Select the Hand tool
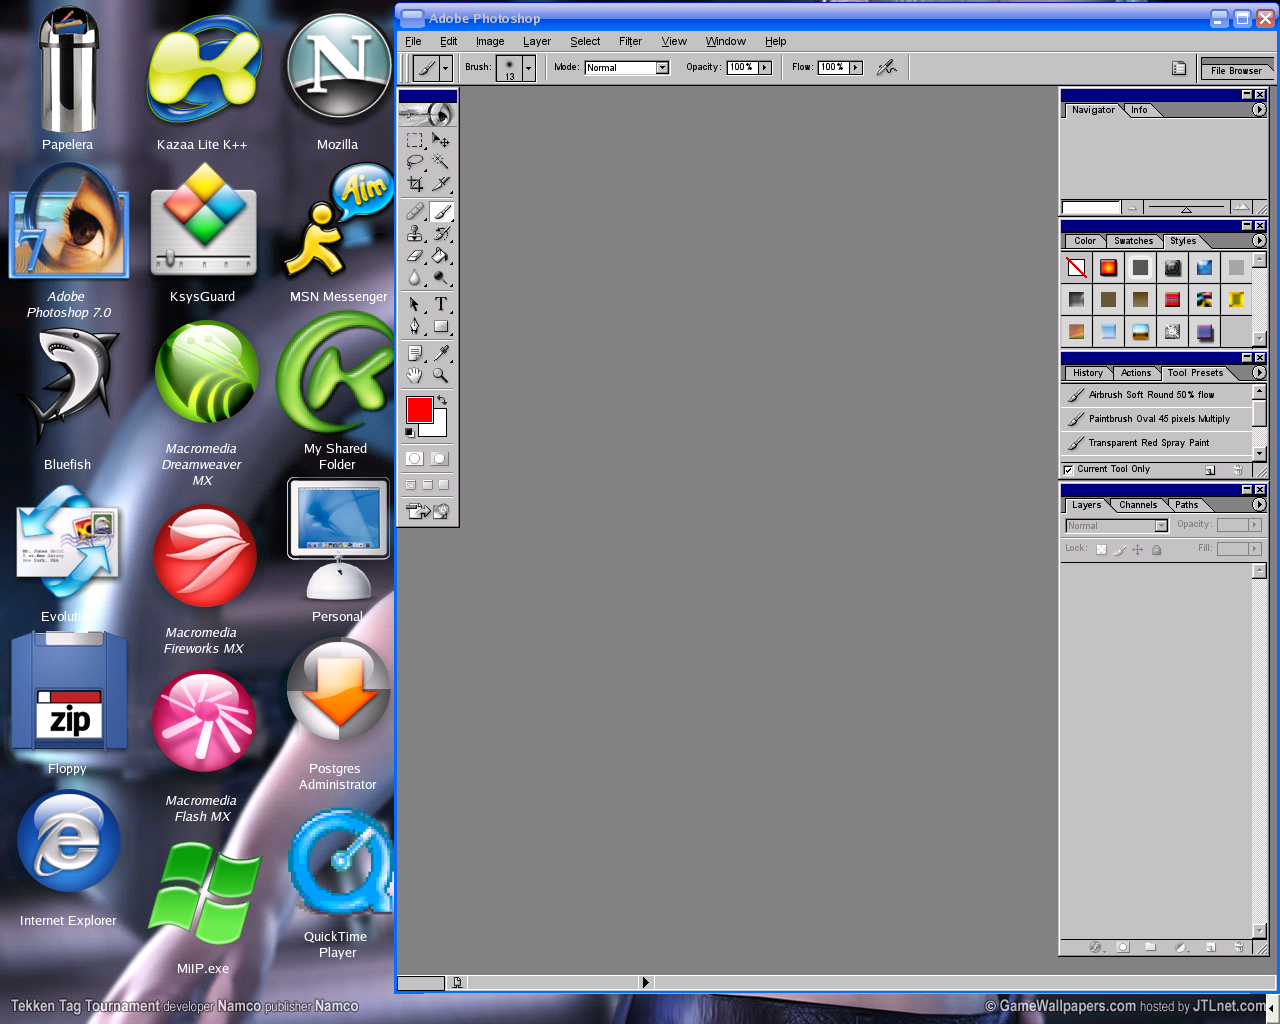The height and width of the screenshot is (1024, 1280). (415, 375)
